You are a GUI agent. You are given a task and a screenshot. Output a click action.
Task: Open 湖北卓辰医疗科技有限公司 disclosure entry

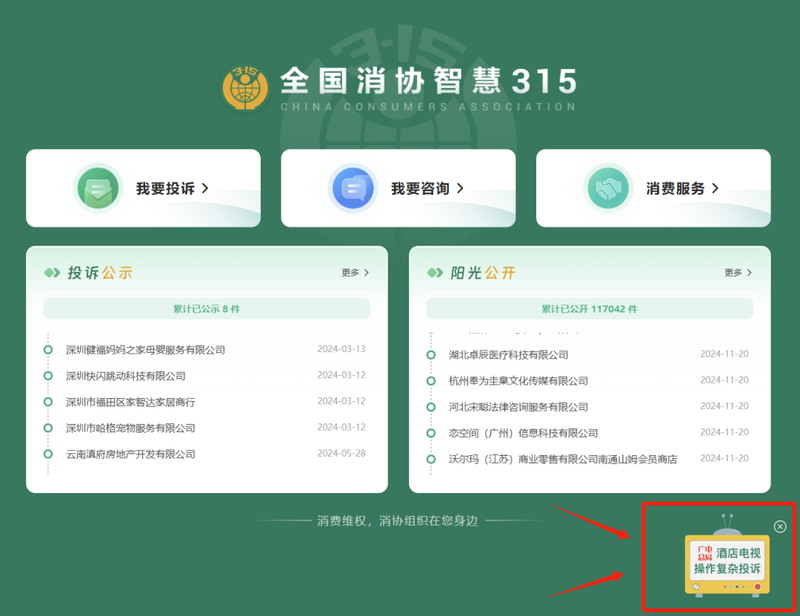click(x=508, y=355)
